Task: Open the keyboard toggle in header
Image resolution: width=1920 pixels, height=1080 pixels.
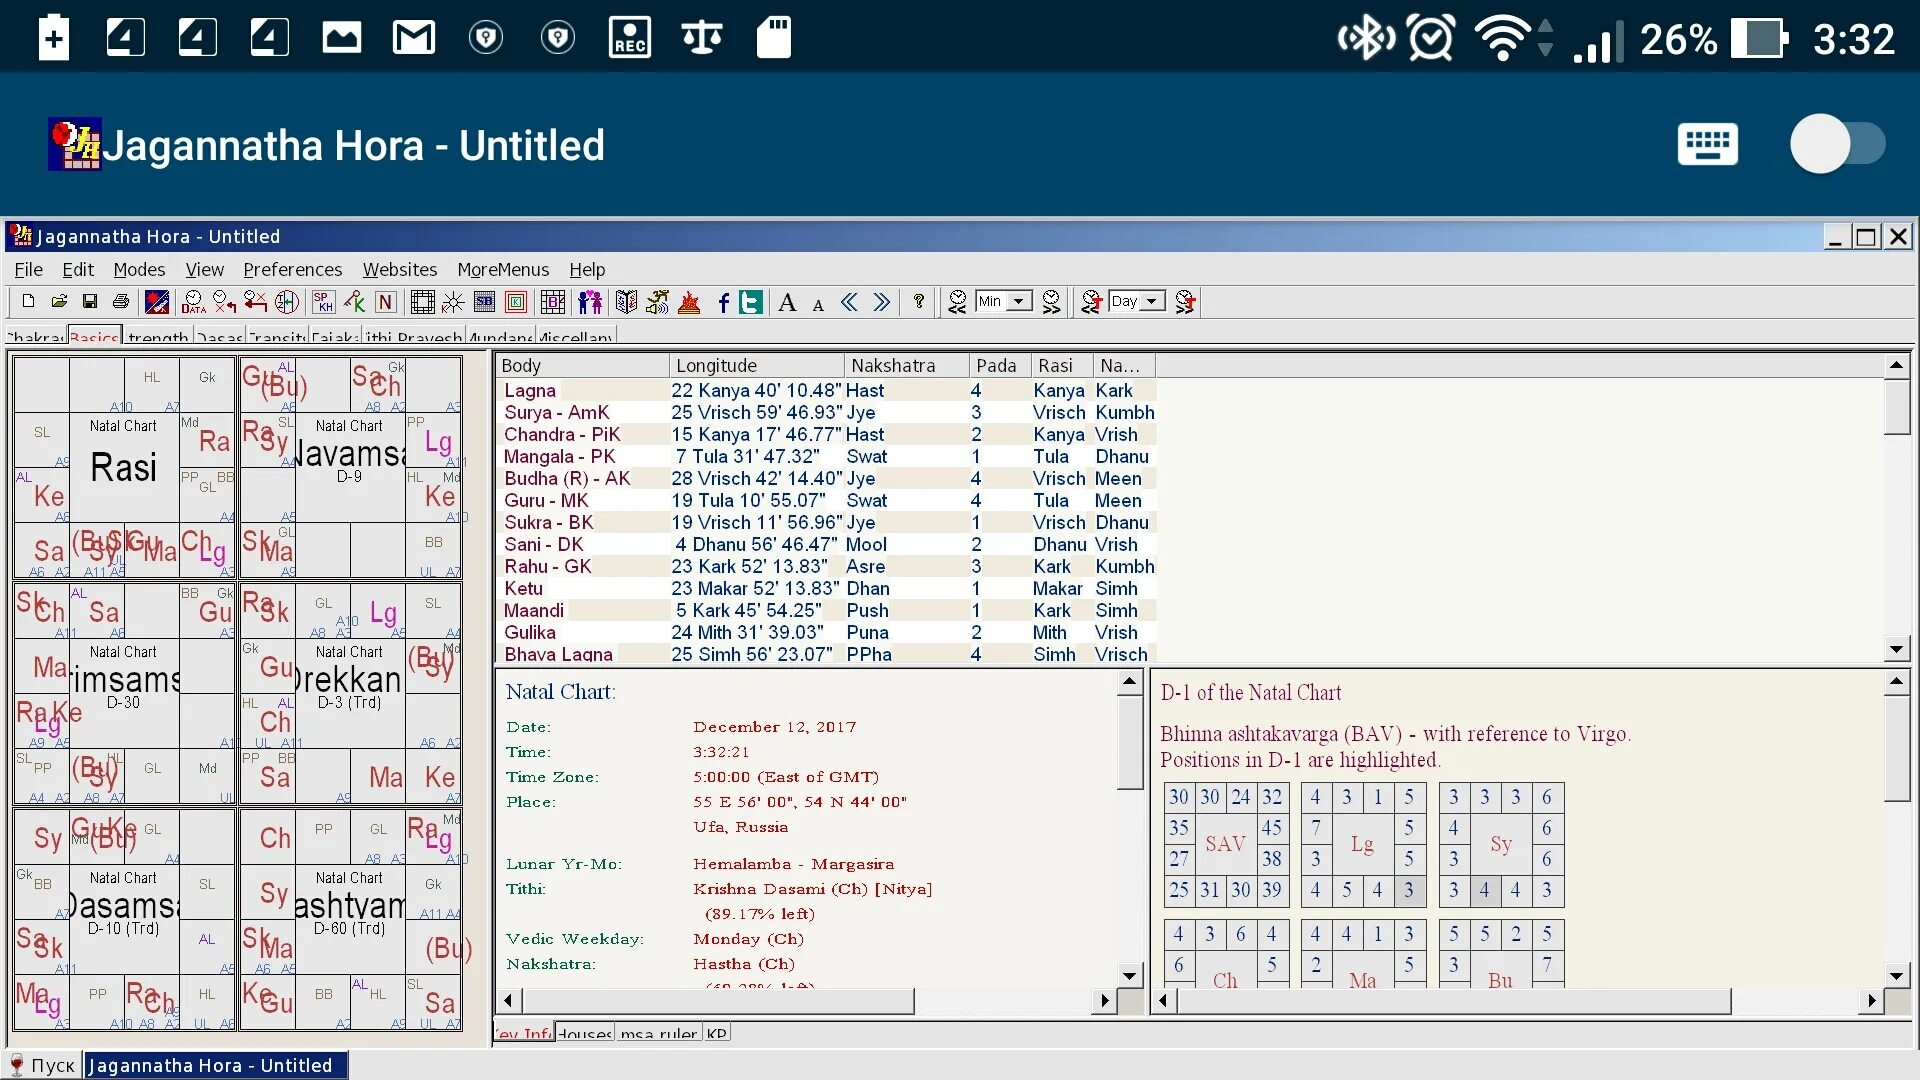Action: 1707,144
